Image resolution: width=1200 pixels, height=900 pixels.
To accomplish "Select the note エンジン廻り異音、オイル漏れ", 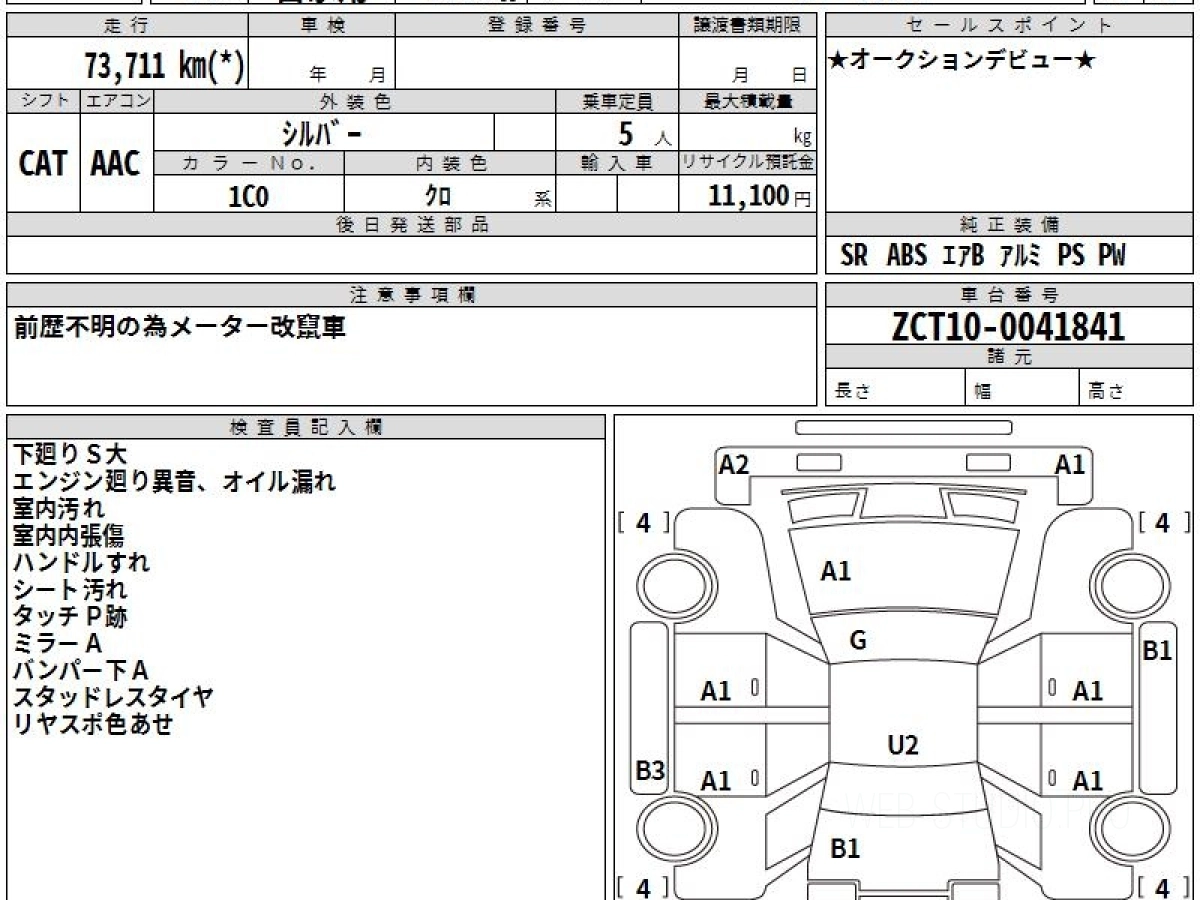I will coord(174,482).
